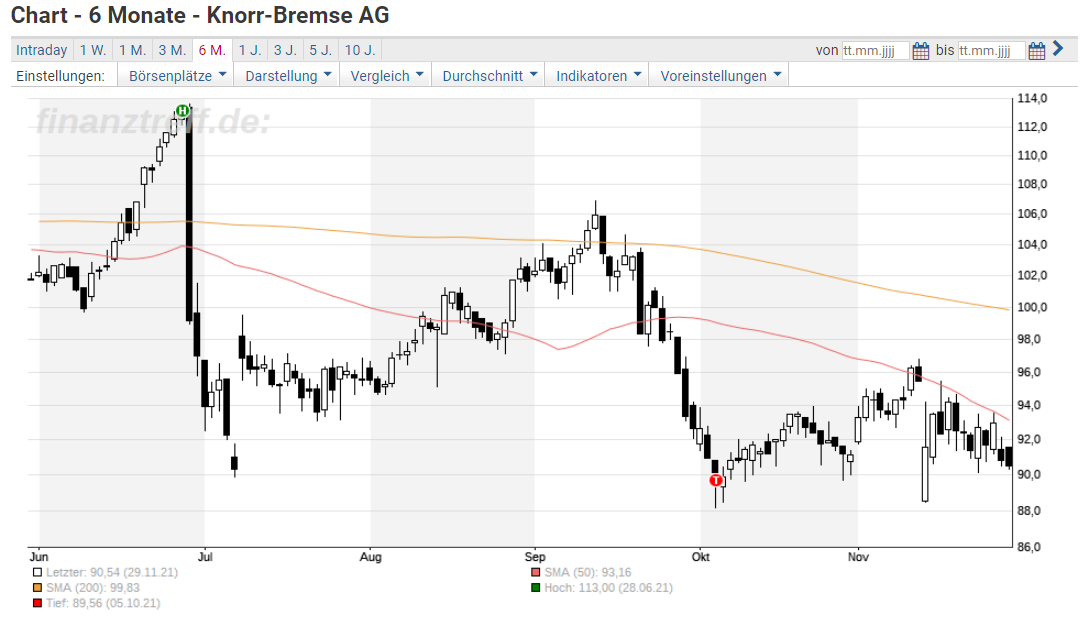This screenshot has height=619, width=1086.
Task: Click the 'Sep' x-axis label
Action: coord(535,557)
